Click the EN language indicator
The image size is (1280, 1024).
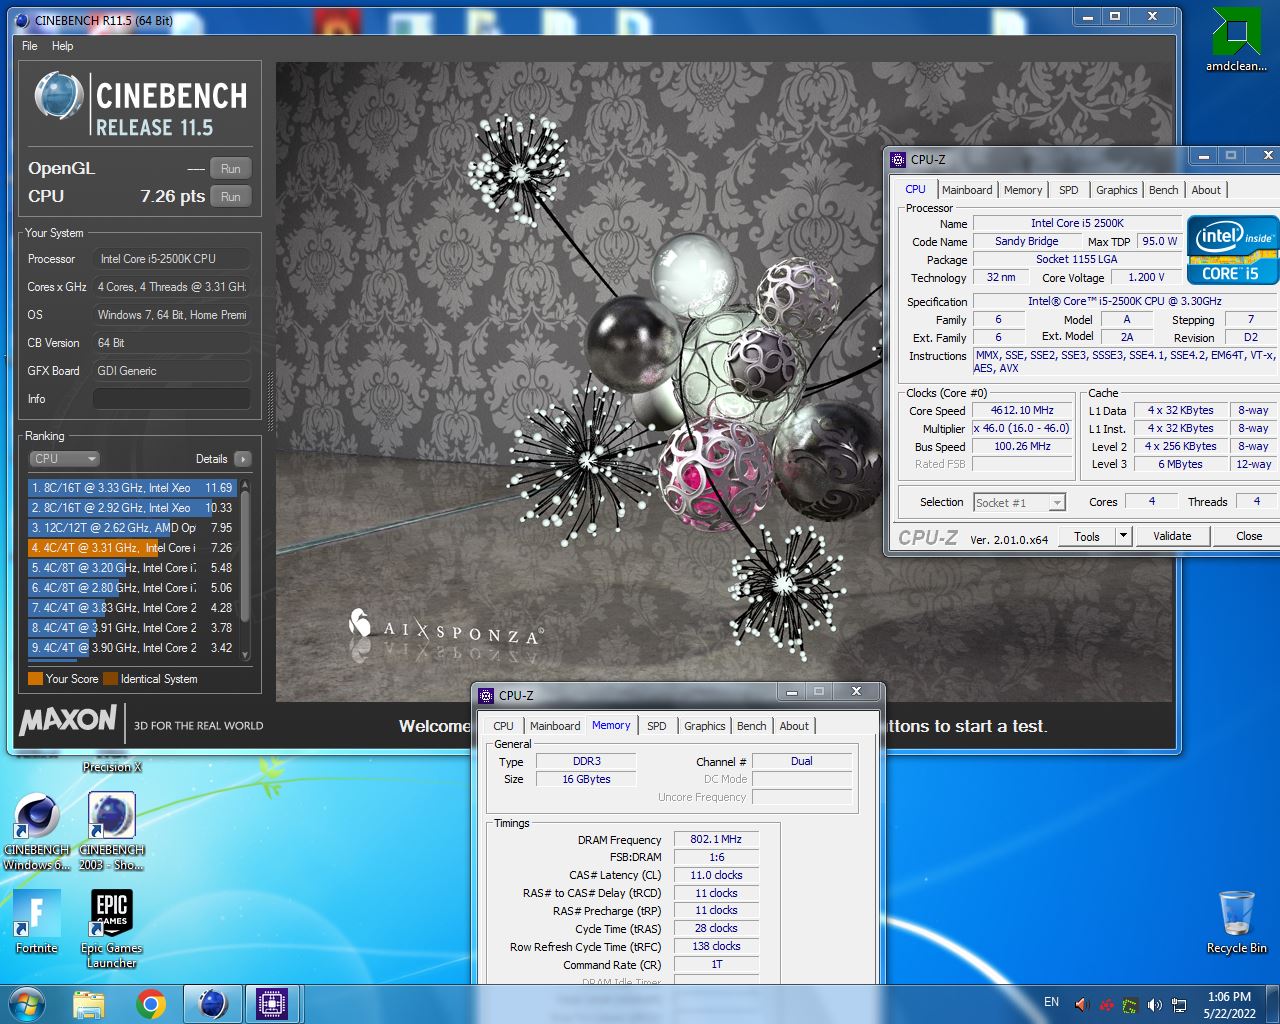tap(1051, 1002)
